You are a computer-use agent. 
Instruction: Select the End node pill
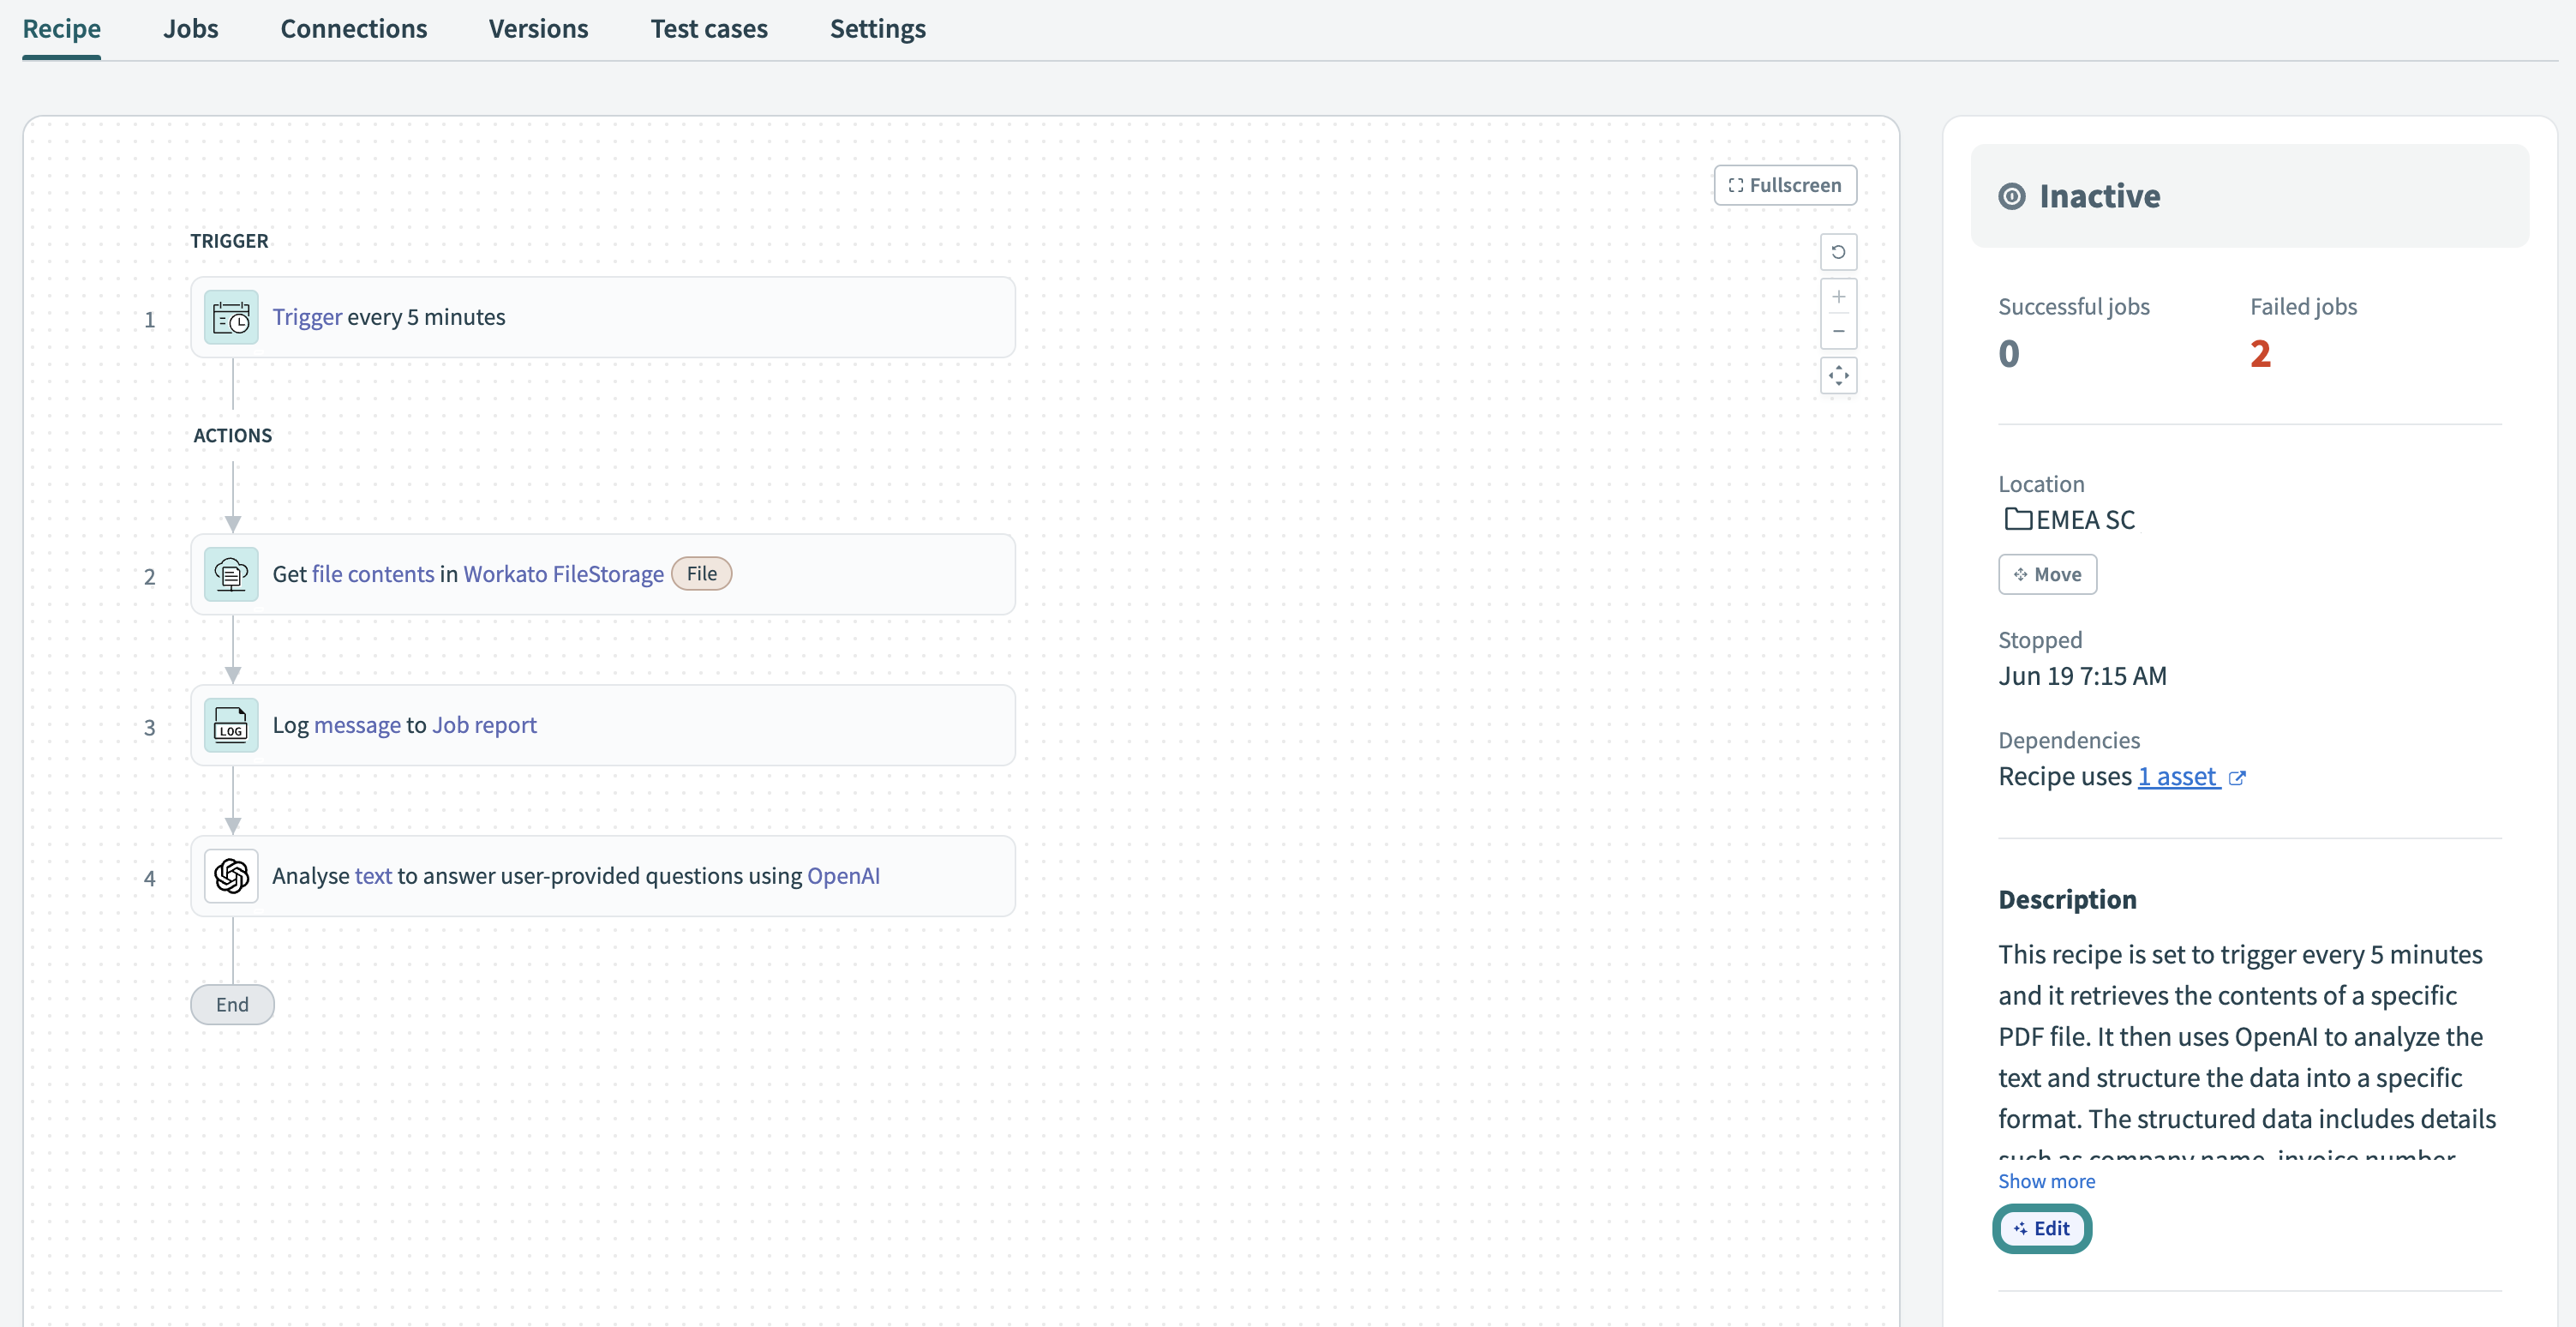[232, 1005]
